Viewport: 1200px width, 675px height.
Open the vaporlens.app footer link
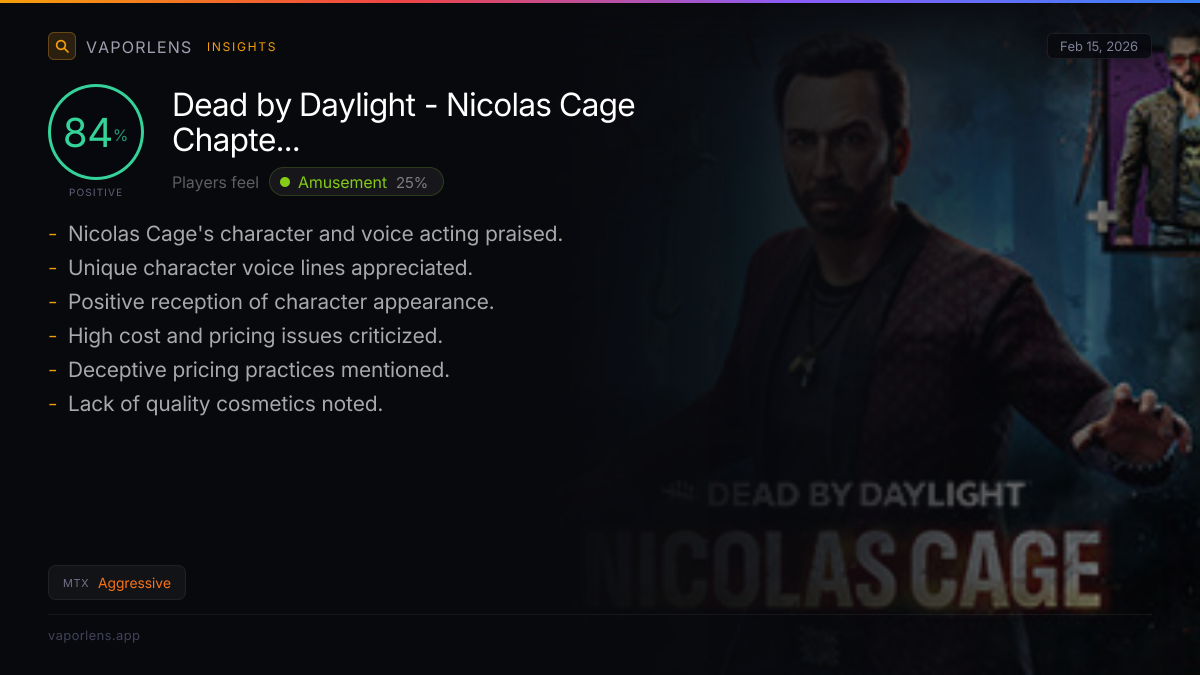94,635
